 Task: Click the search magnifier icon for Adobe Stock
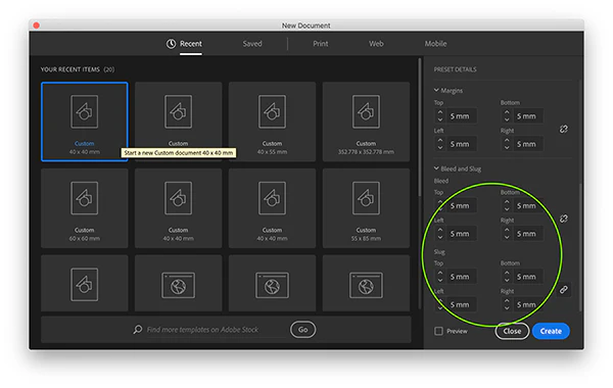(138, 329)
